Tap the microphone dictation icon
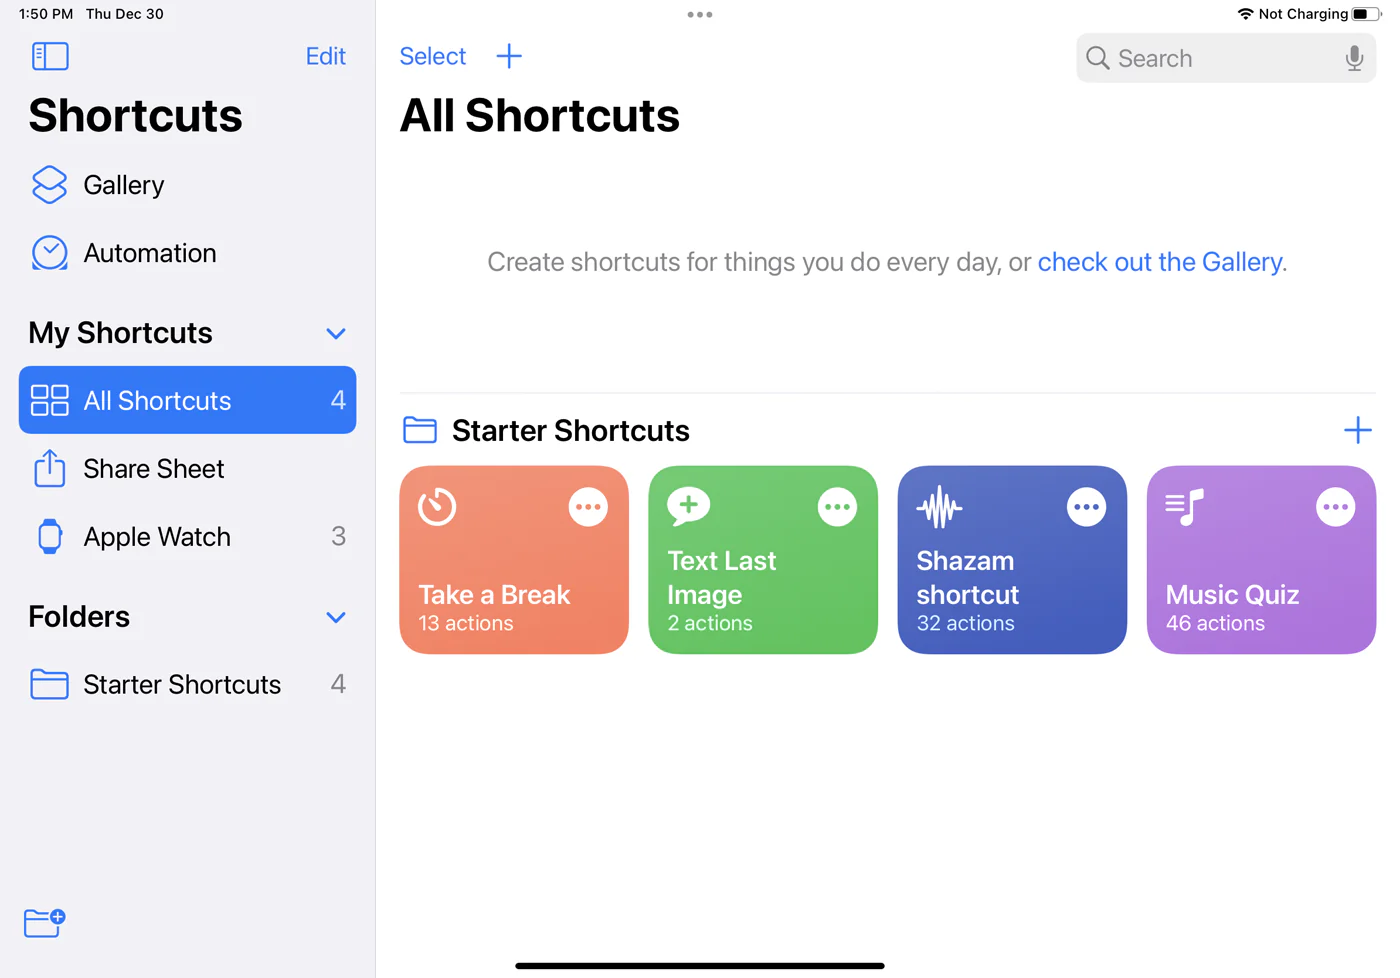 (x=1354, y=58)
